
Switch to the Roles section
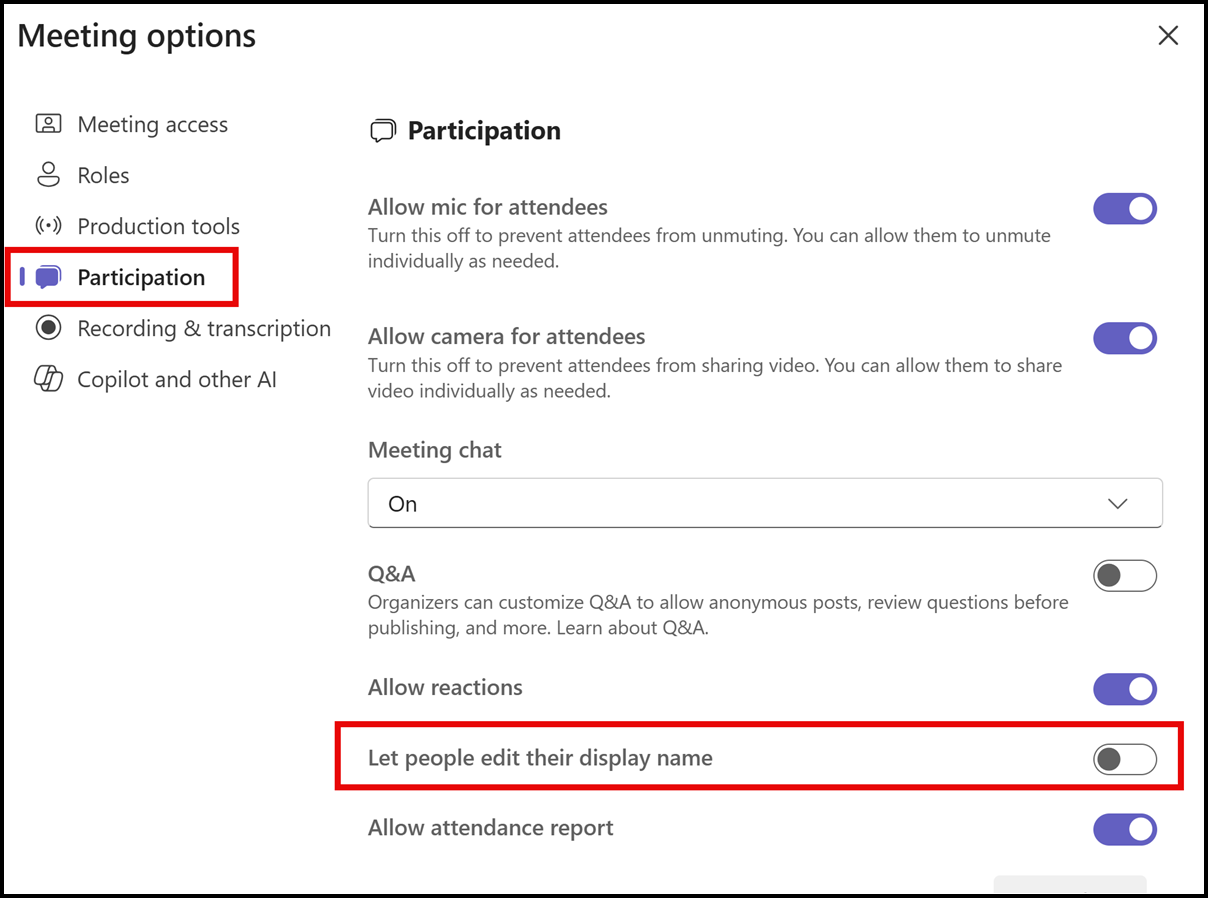click(x=103, y=175)
